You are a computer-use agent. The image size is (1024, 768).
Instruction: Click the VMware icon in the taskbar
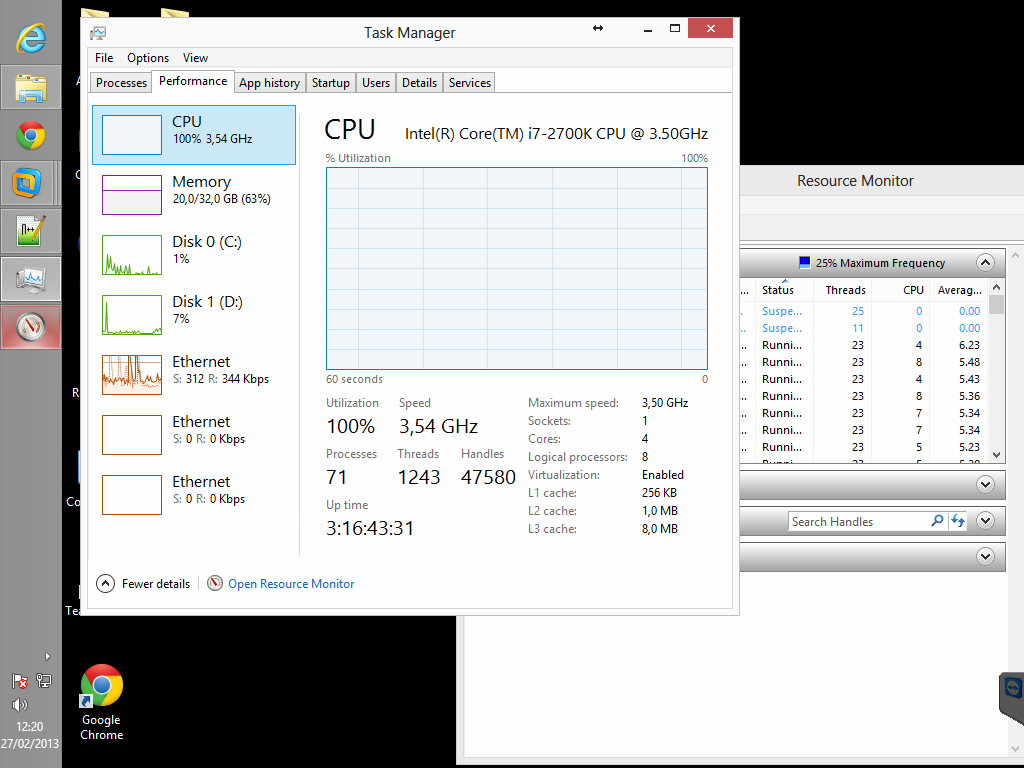(x=31, y=183)
